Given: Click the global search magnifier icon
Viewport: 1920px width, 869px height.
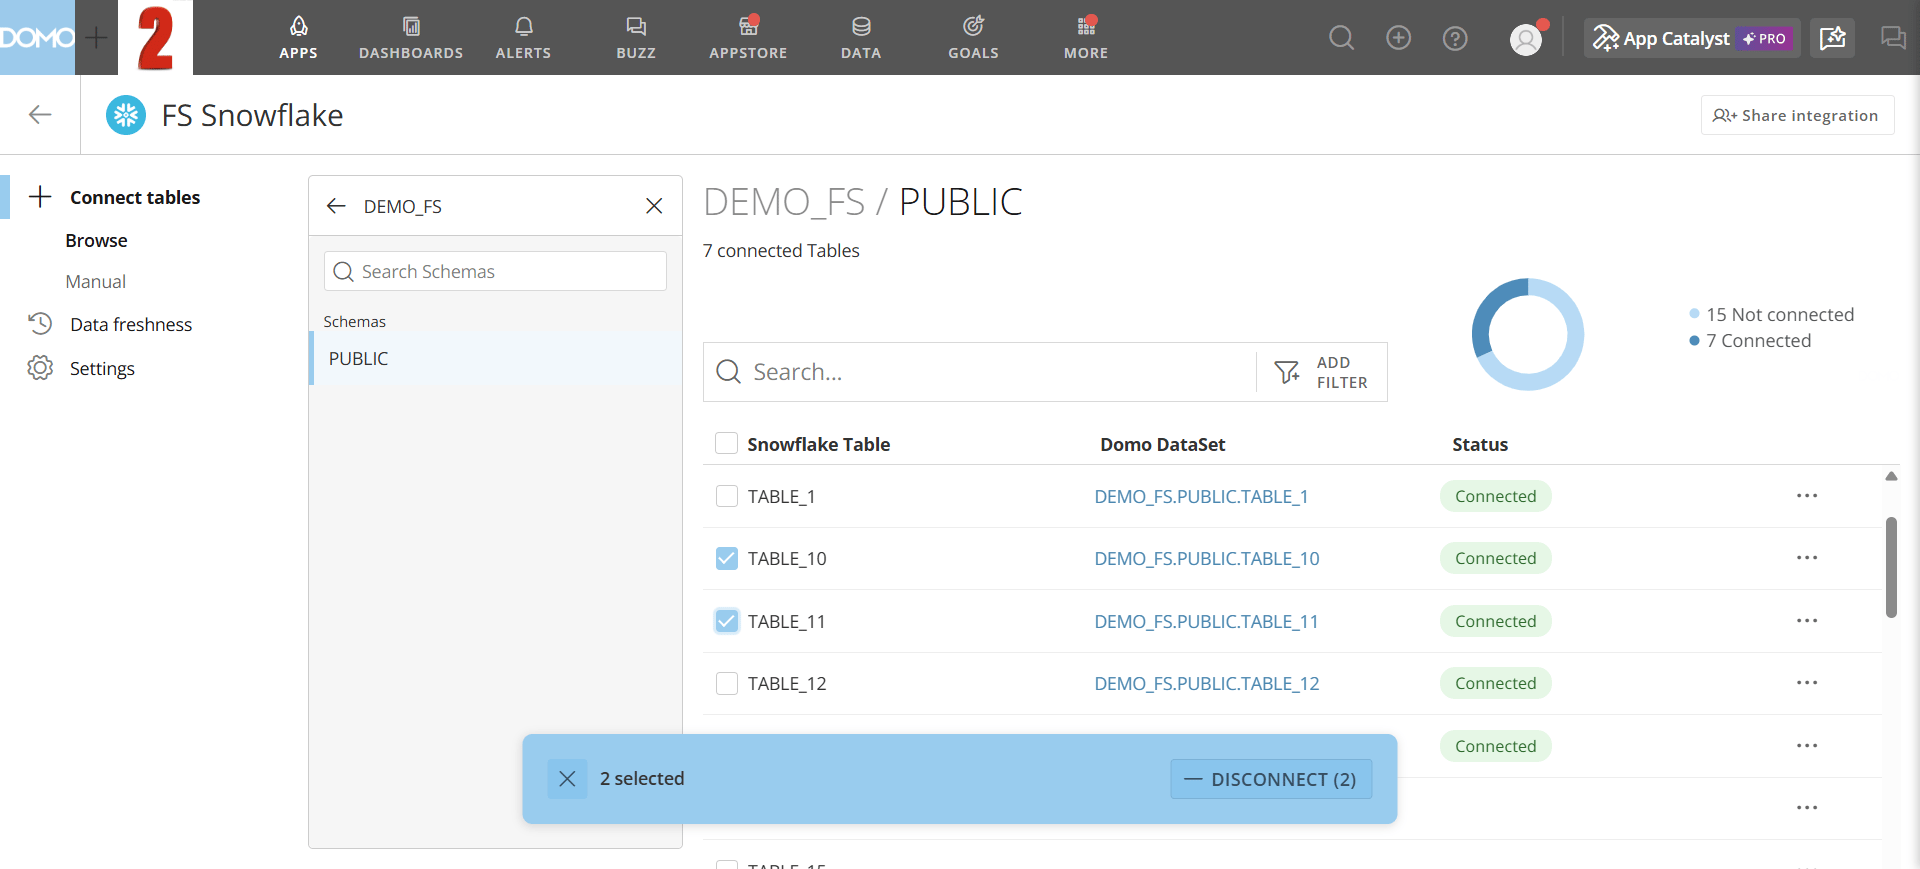Looking at the screenshot, I should point(1342,38).
